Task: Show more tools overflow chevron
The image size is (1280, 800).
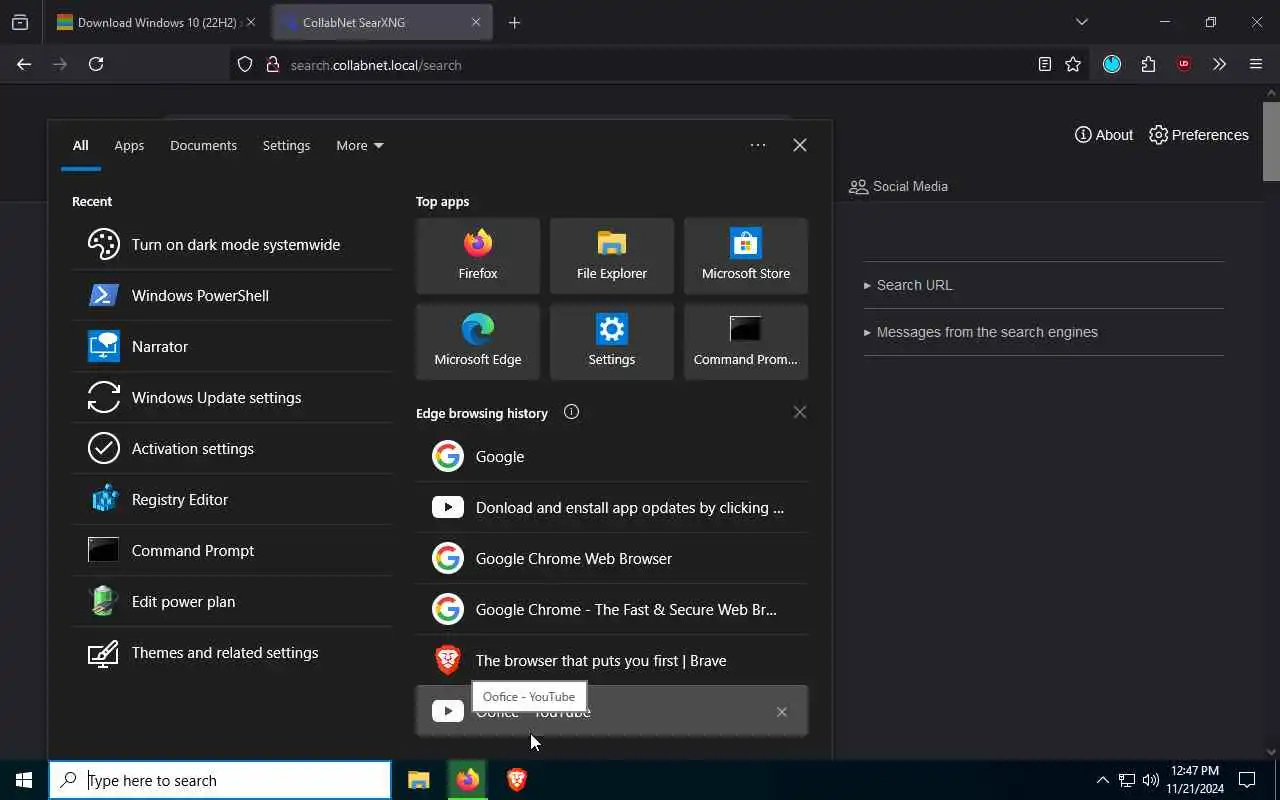Action: 1219,64
